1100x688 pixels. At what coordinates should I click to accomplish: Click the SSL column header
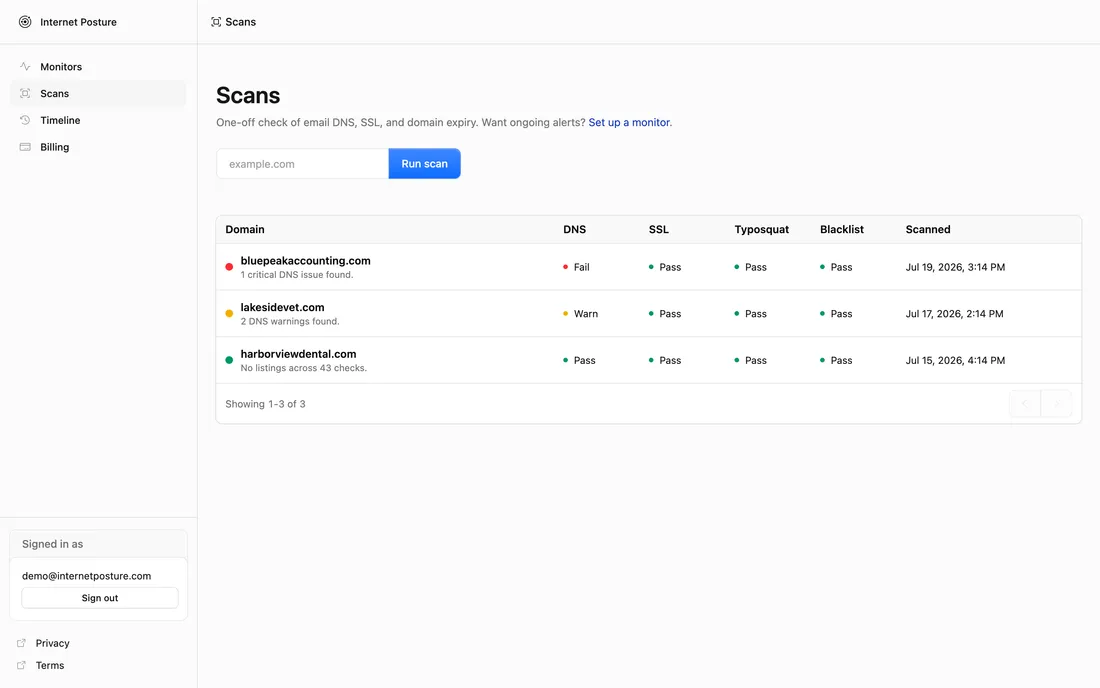(659, 229)
